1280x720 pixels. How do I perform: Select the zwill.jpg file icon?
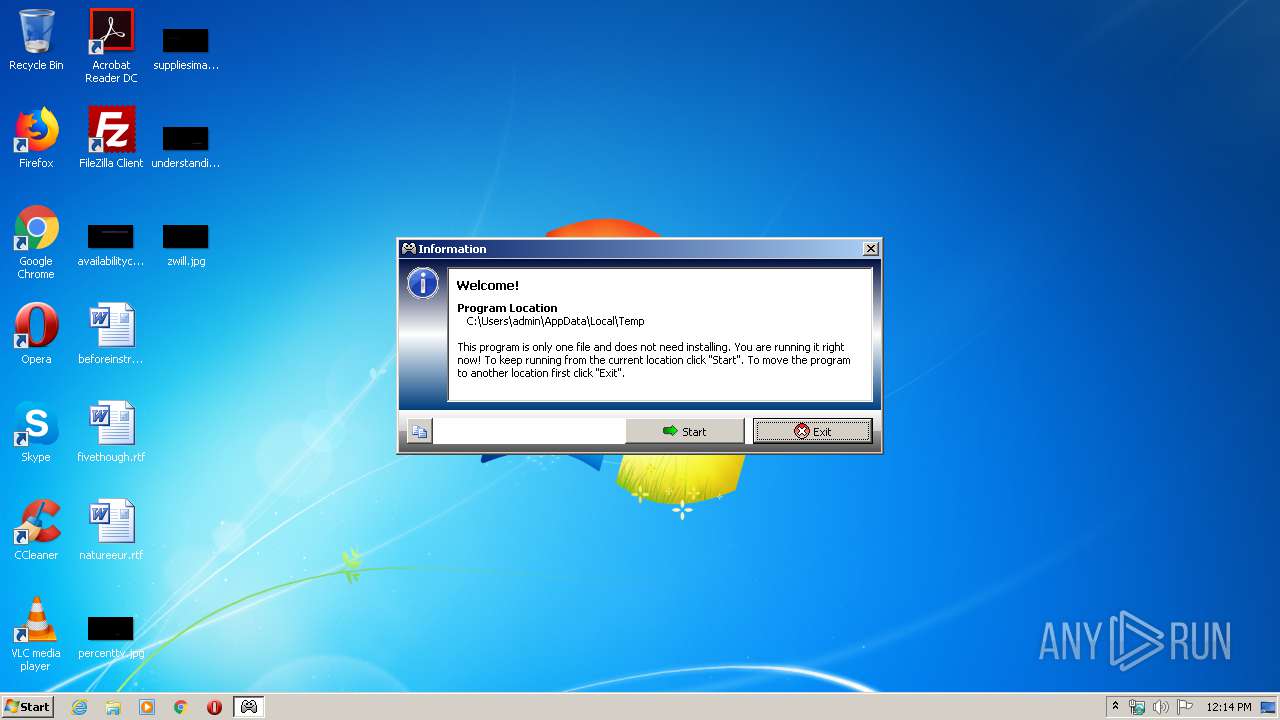coord(186,245)
